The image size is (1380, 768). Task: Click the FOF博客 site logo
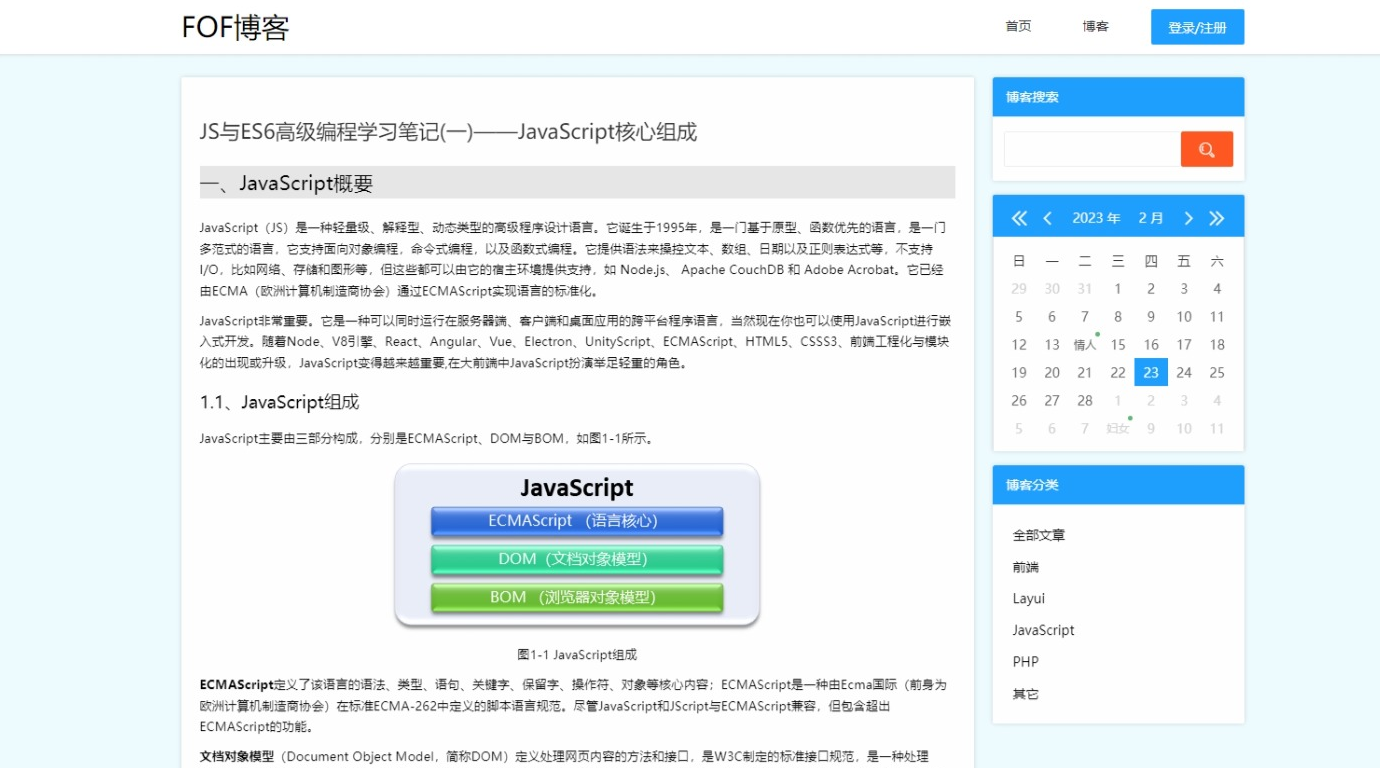235,27
